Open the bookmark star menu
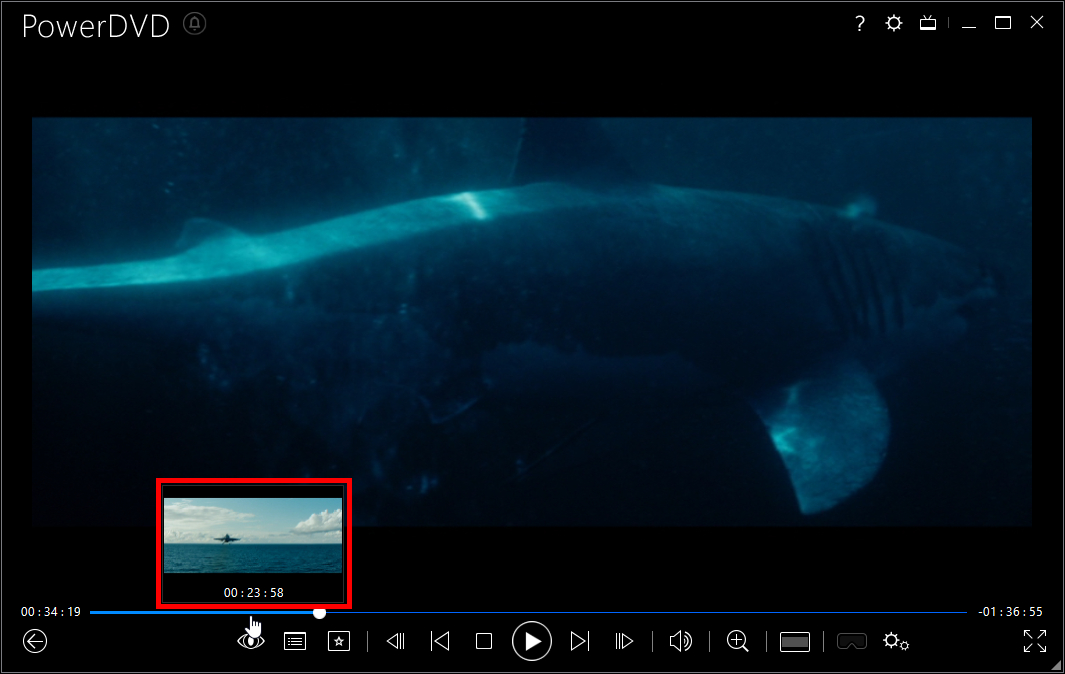 tap(339, 641)
